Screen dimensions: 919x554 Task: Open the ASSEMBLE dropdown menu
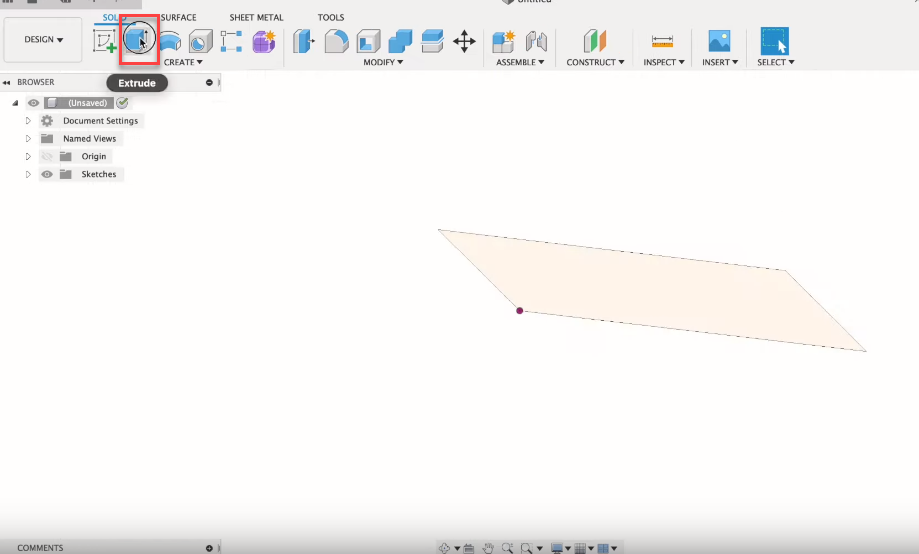point(520,62)
